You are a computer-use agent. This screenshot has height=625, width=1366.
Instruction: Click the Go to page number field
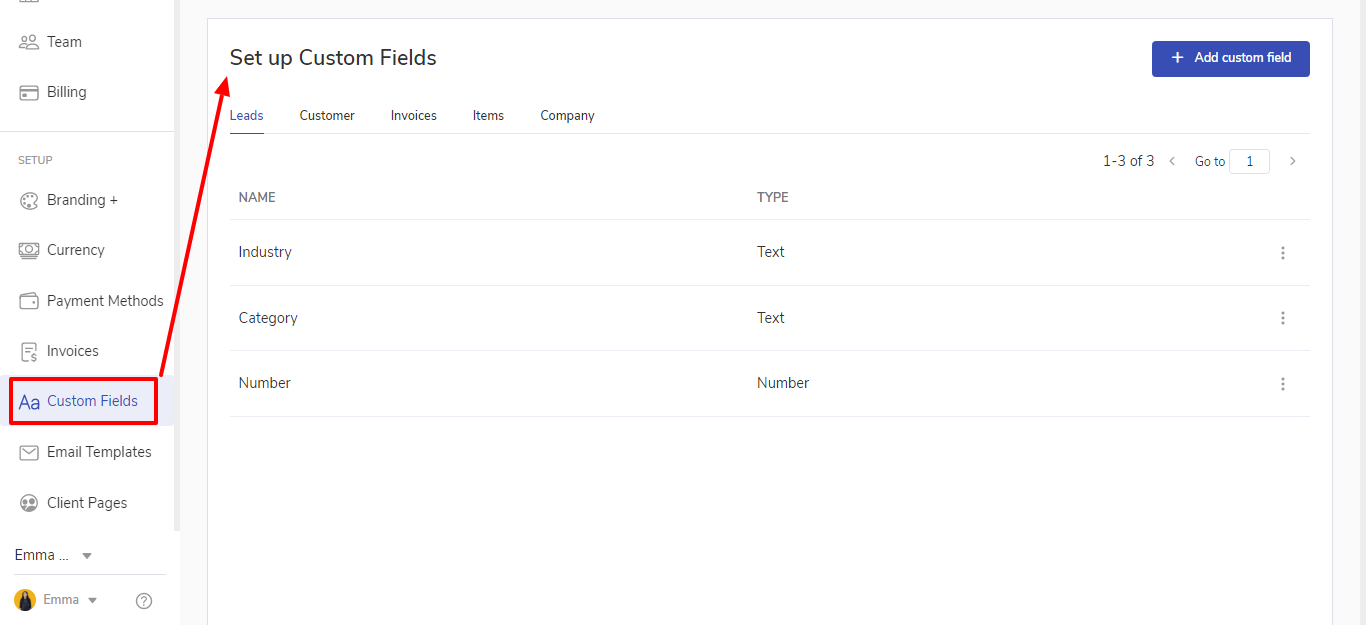(x=1249, y=161)
